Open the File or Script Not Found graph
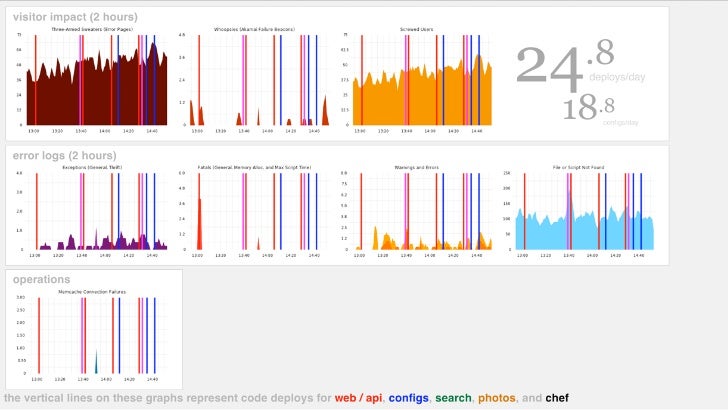 [x=578, y=211]
